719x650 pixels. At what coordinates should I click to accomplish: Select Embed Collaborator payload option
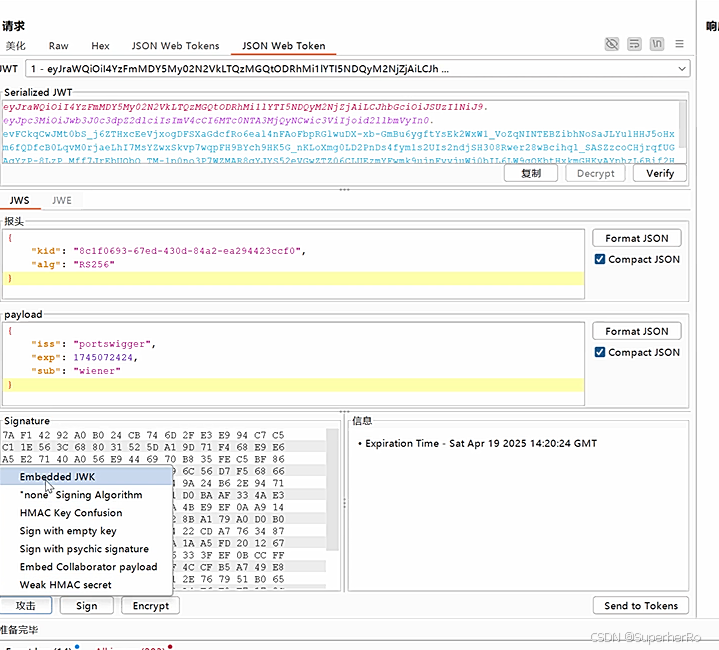86,567
